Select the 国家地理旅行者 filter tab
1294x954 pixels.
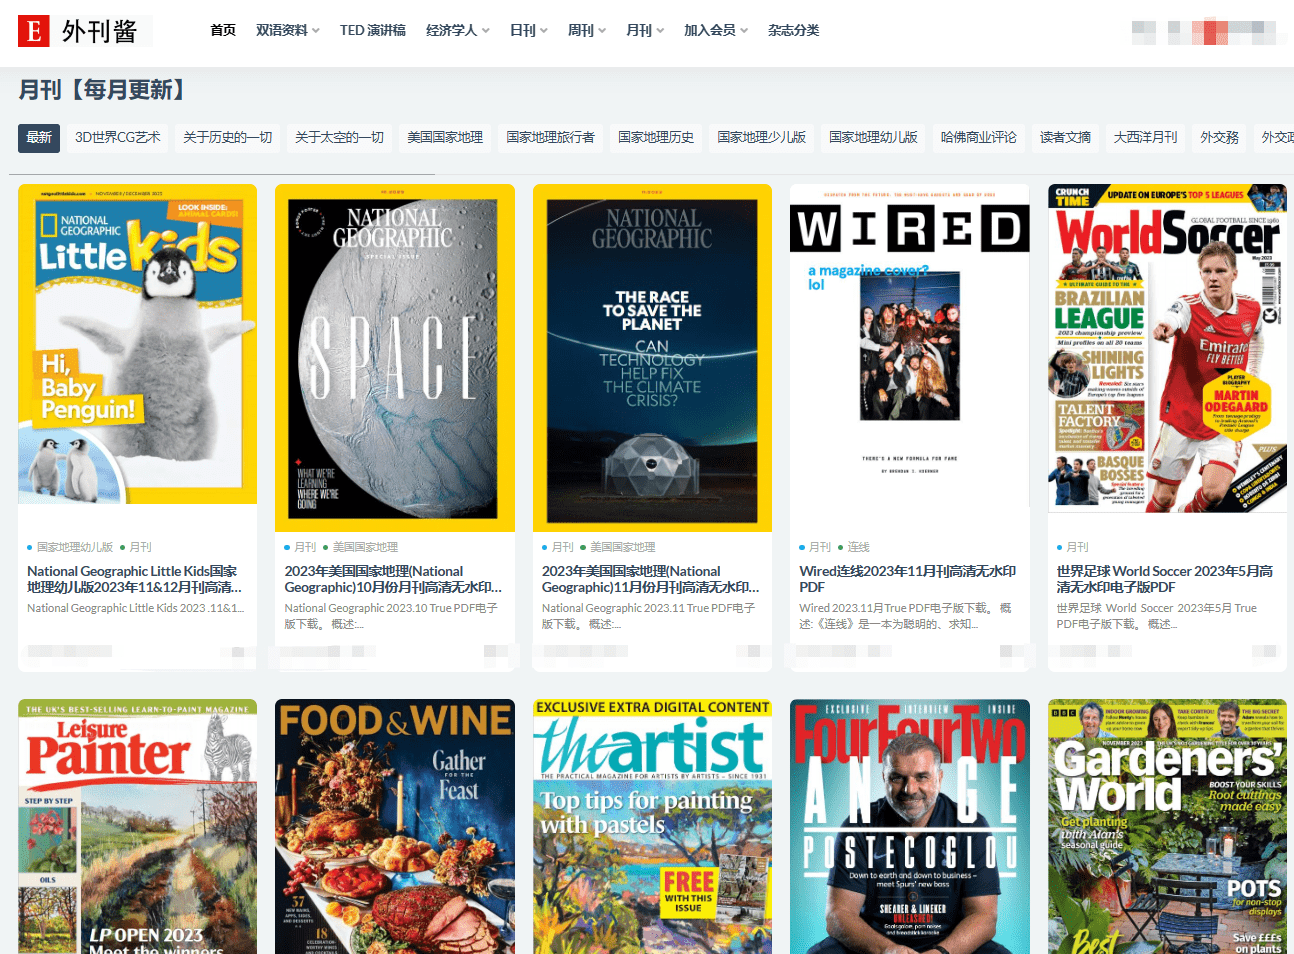tap(550, 138)
